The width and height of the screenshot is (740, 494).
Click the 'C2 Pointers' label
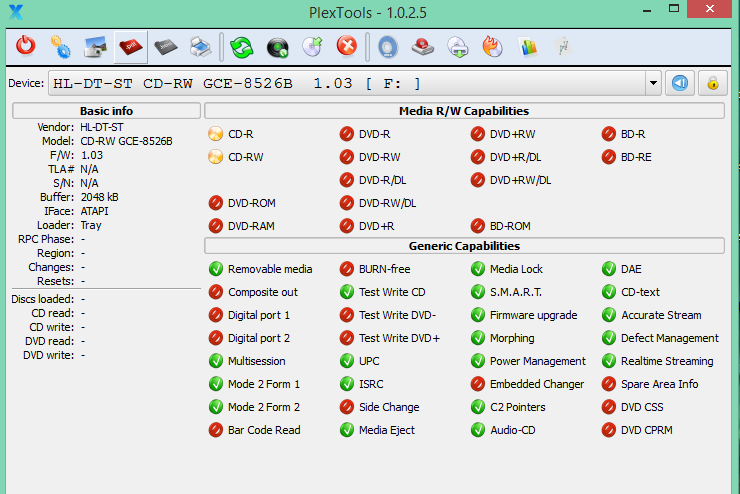click(x=517, y=407)
